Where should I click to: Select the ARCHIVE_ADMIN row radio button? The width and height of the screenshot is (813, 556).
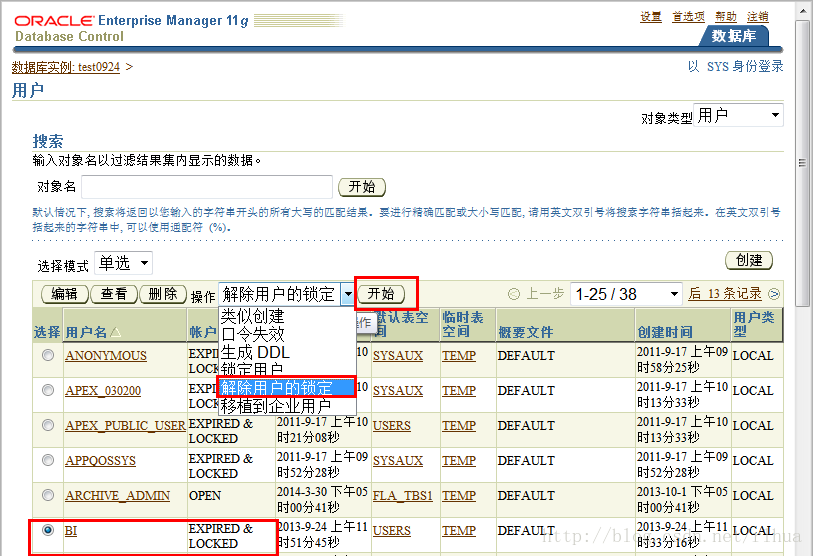(x=48, y=495)
